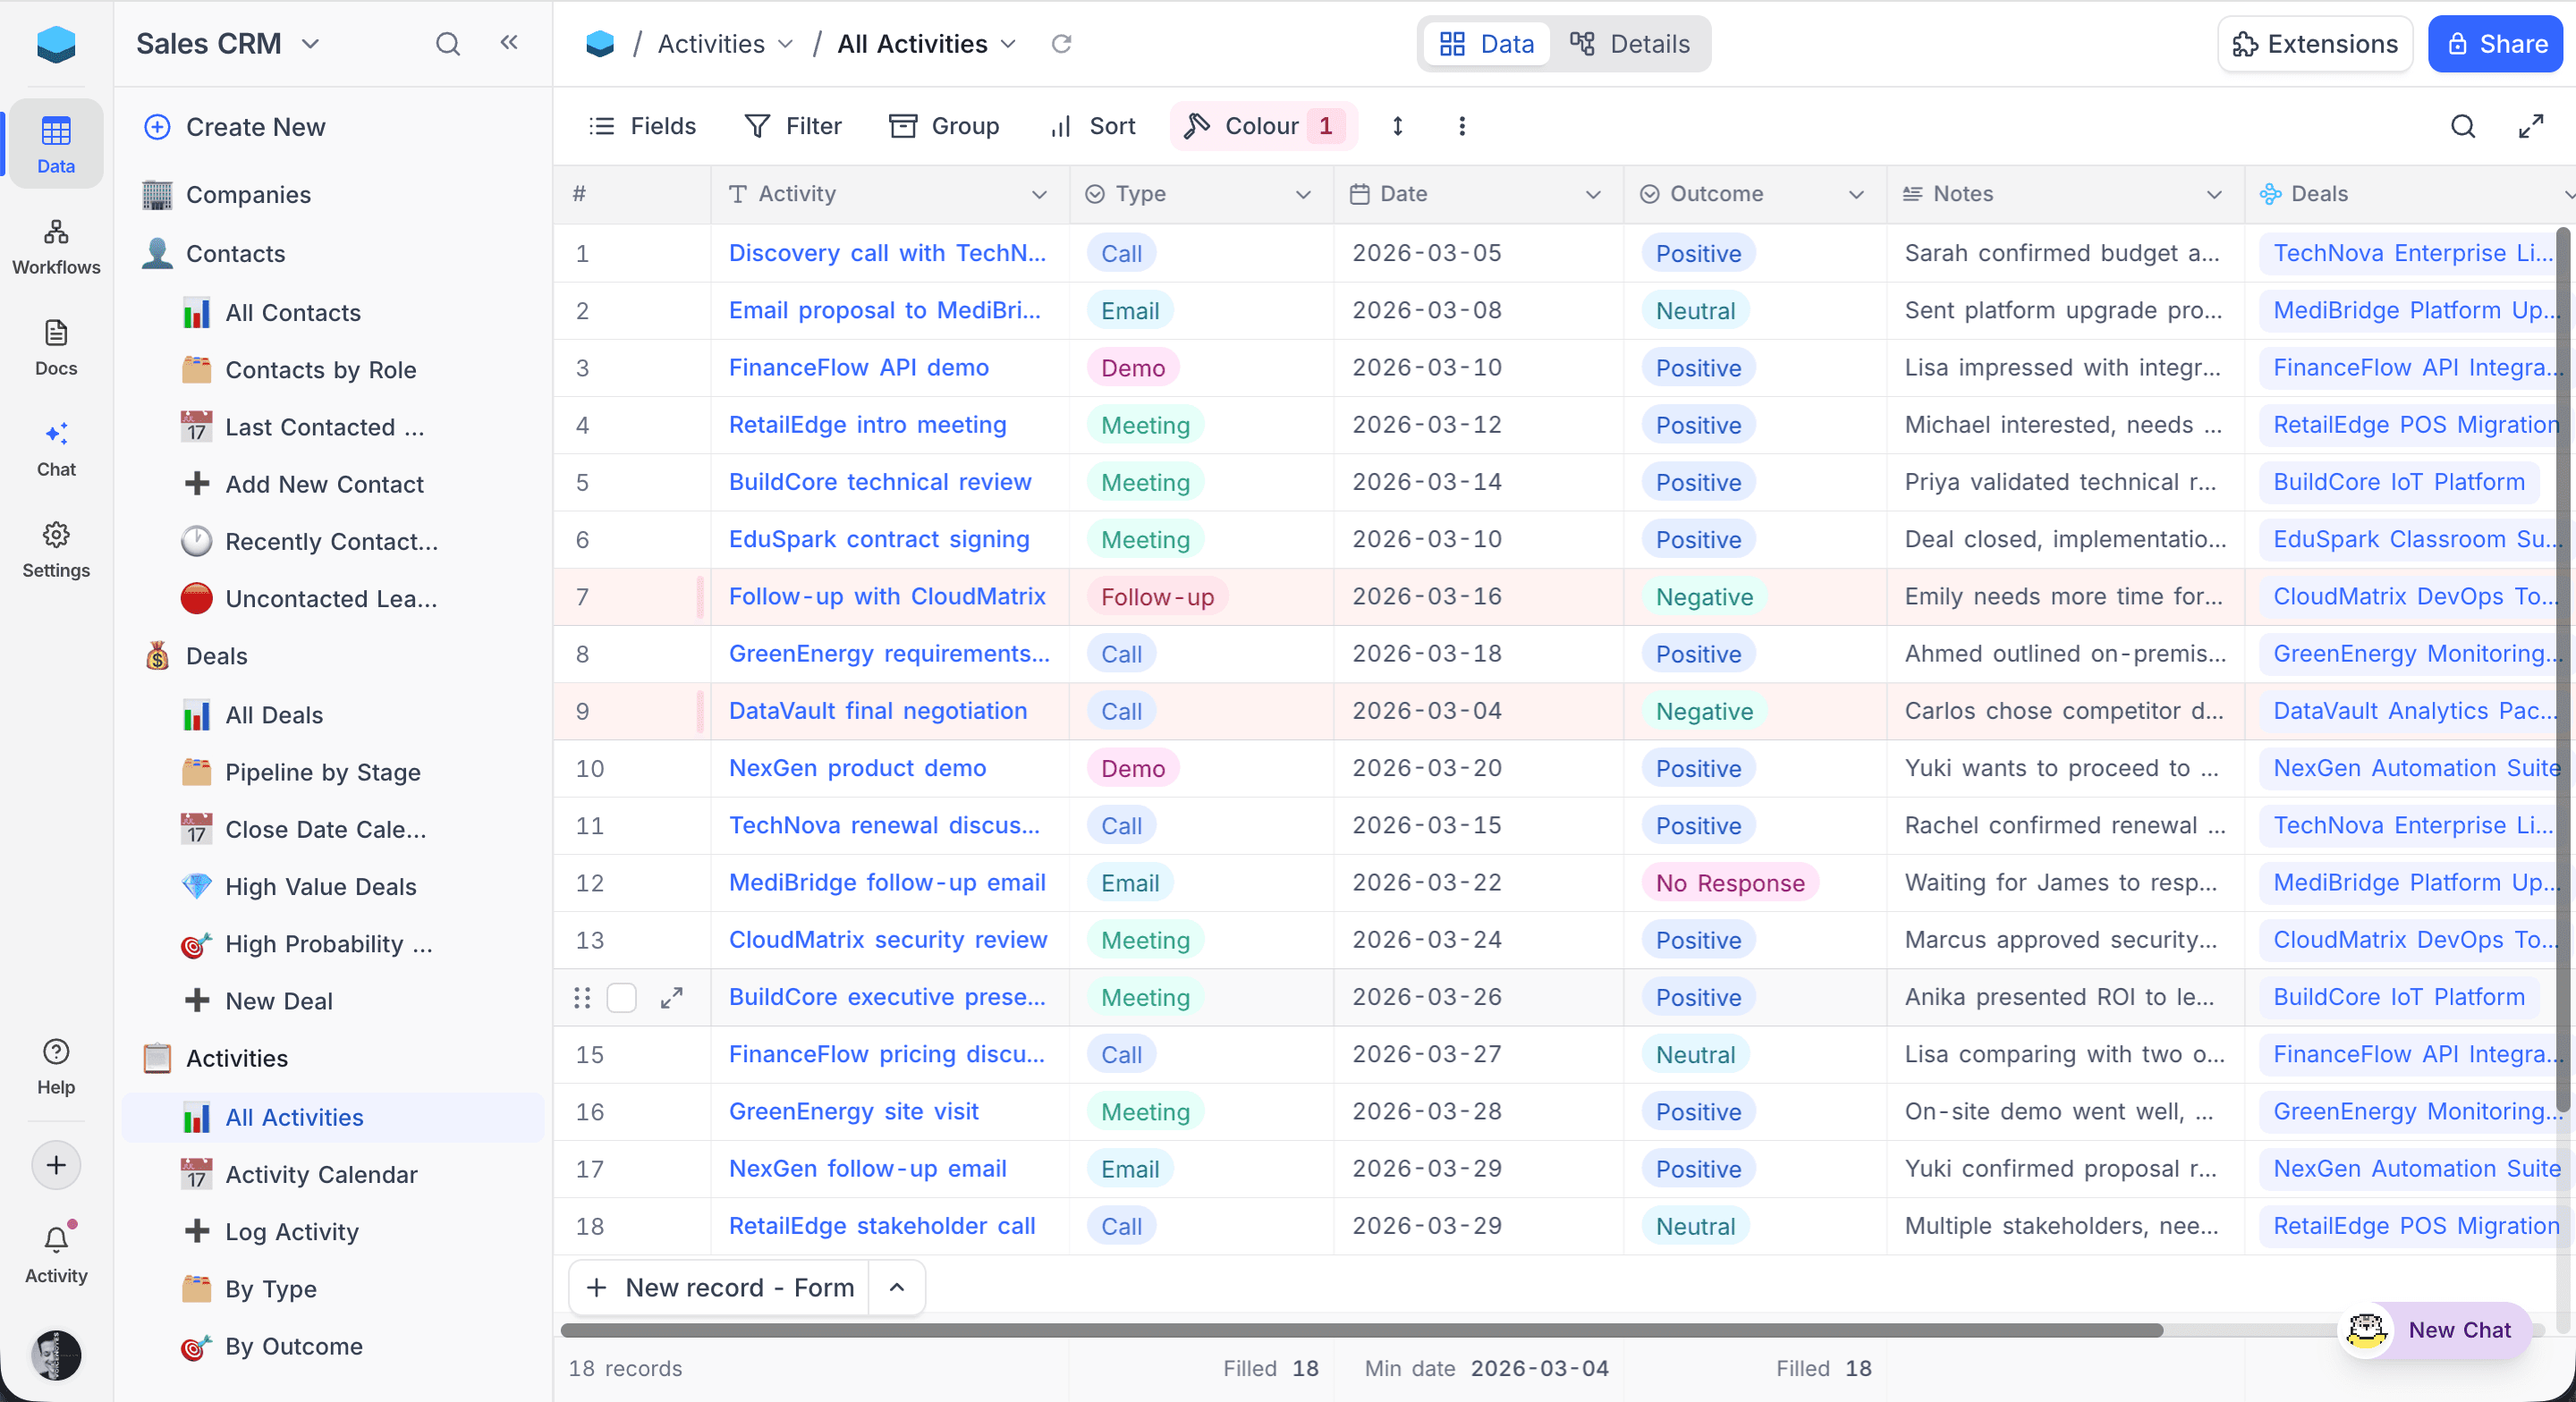Open the Sales CRM workspace dropdown
The image size is (2576, 1402).
(x=228, y=44)
